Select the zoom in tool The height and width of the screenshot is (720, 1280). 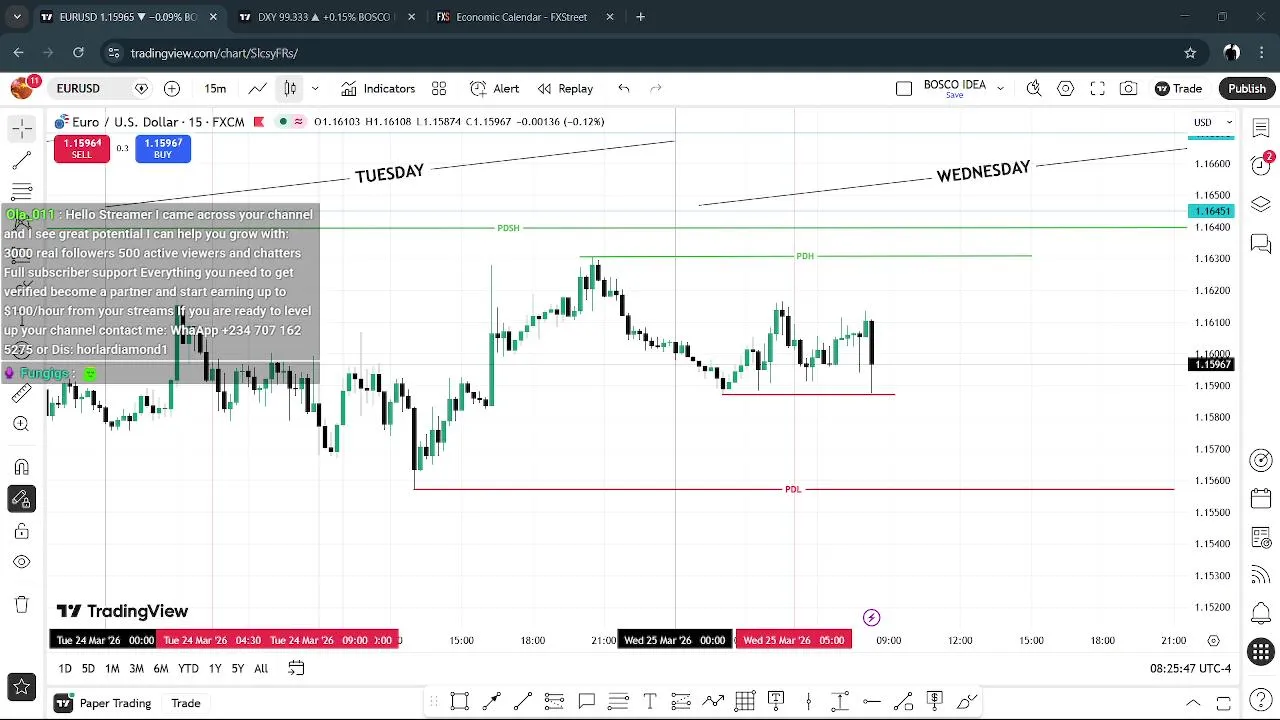pyautogui.click(x=21, y=424)
